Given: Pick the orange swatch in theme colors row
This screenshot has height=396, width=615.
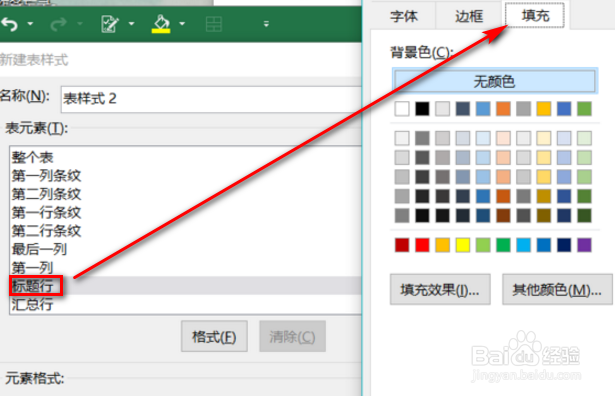Looking at the screenshot, I should (x=503, y=109).
